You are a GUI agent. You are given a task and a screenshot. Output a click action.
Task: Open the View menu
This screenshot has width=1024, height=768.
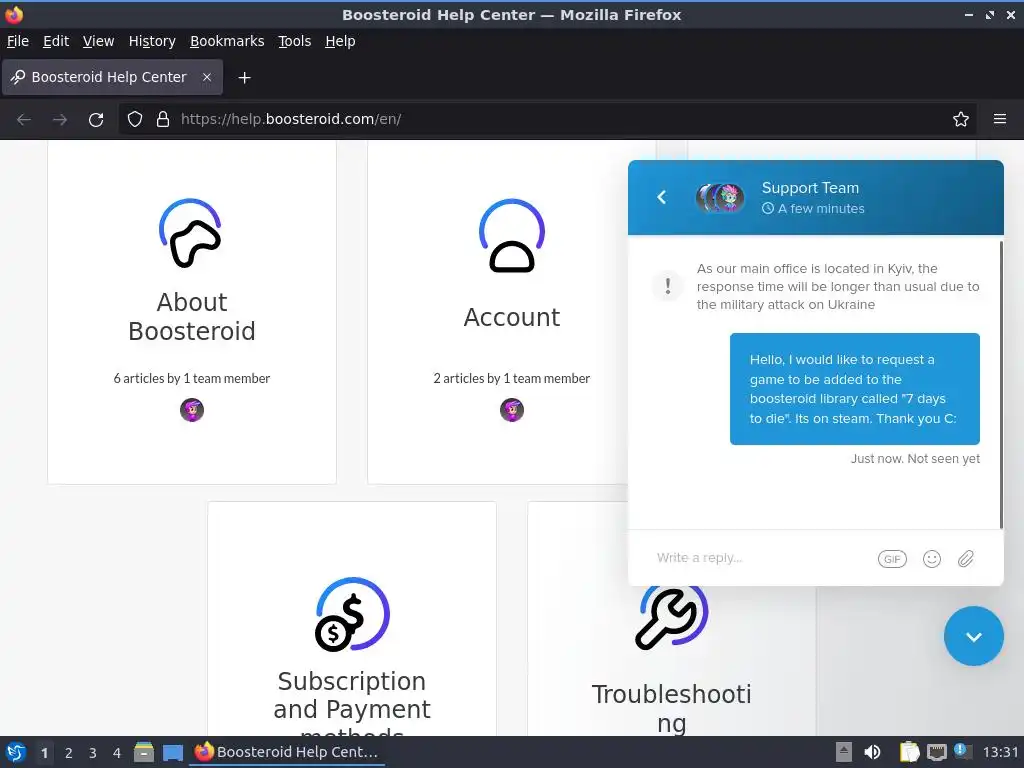pos(99,41)
